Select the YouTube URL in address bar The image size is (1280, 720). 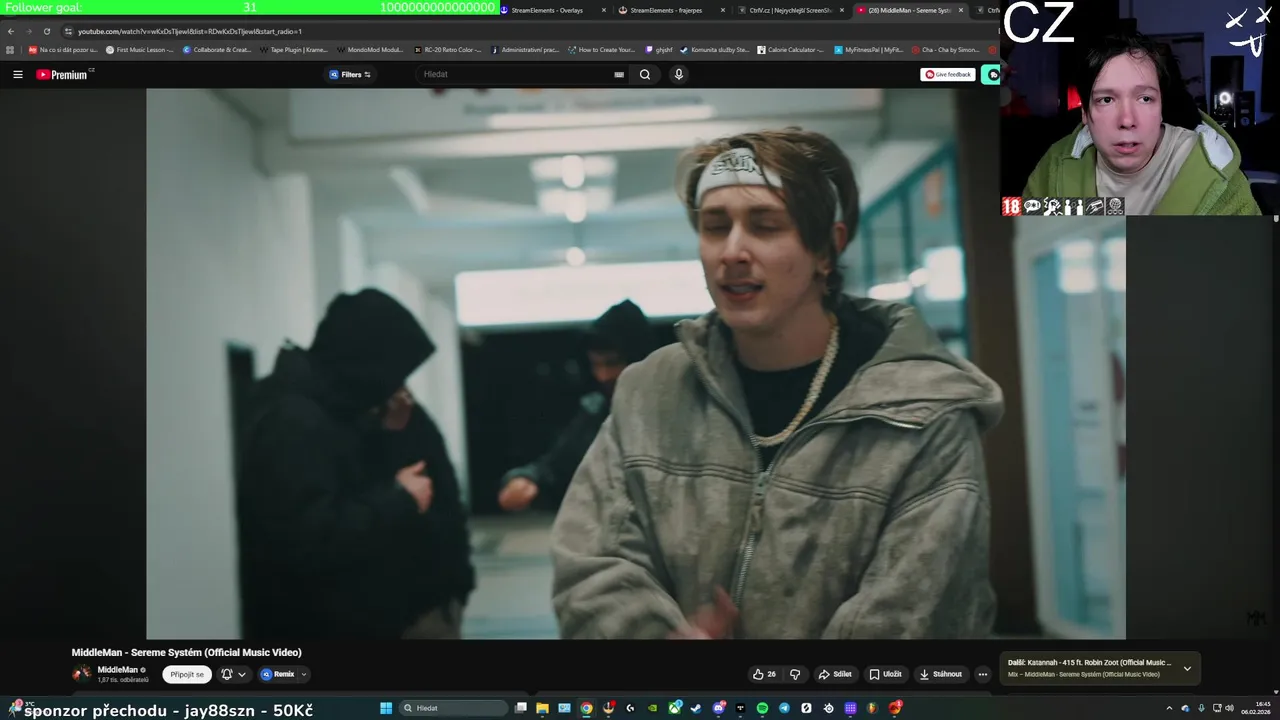click(190, 31)
